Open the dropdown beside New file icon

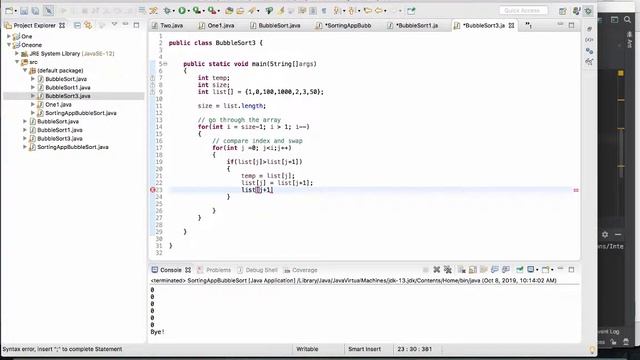pos(16,11)
